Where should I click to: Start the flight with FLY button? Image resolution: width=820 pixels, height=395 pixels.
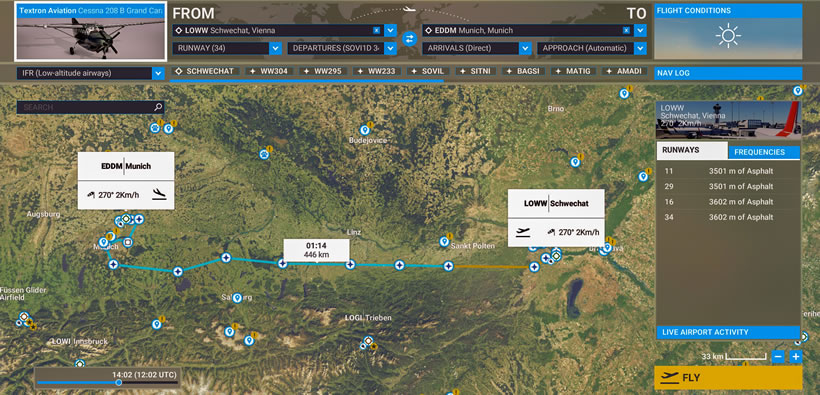(728, 378)
